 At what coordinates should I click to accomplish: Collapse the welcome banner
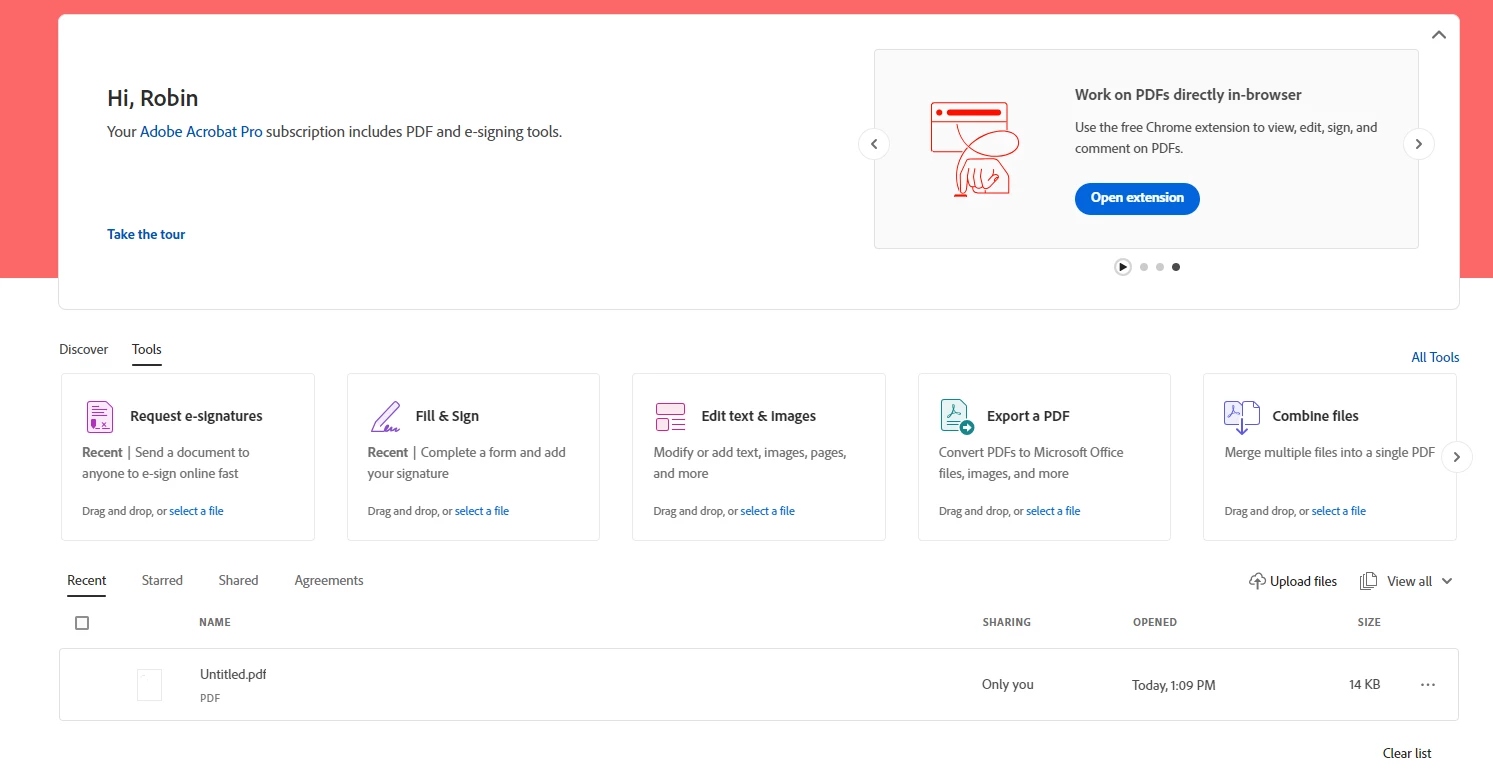coord(1439,35)
